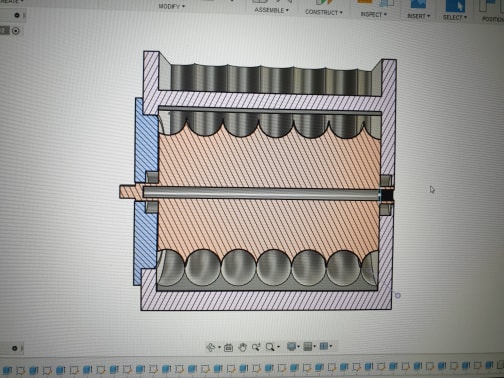
Task: Select the blue end cap body
Action: (x=146, y=143)
